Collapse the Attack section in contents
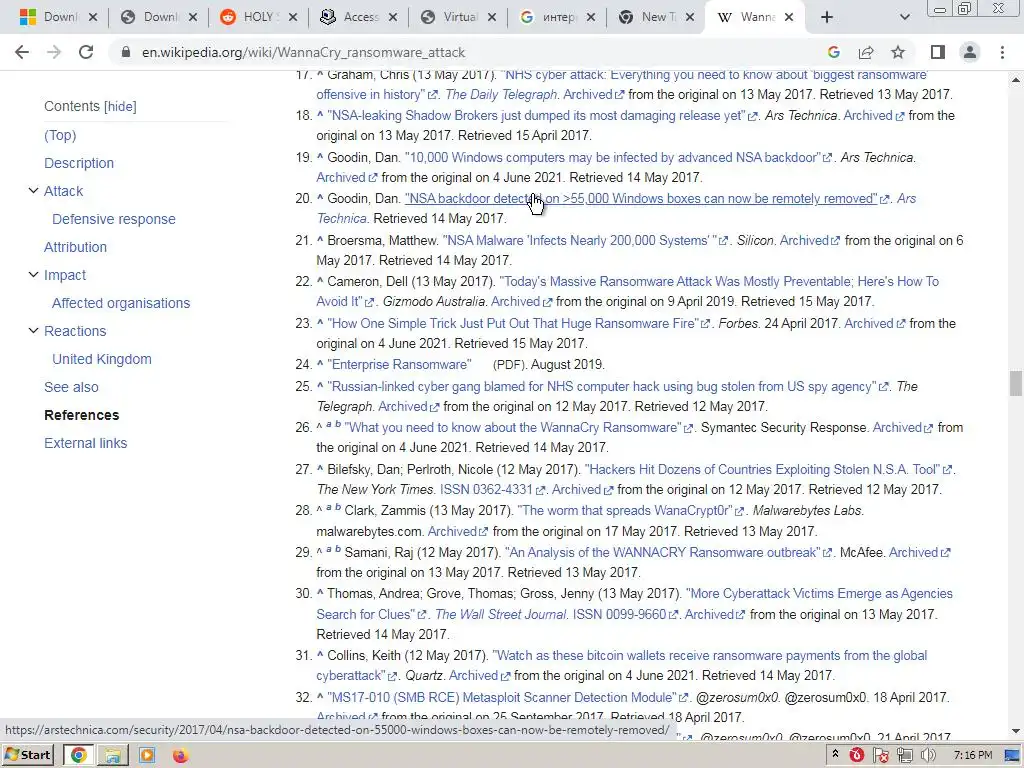 point(33,191)
